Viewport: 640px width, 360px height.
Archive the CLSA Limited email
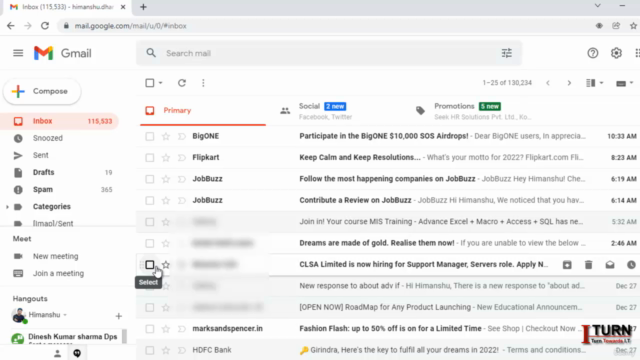pos(567,265)
